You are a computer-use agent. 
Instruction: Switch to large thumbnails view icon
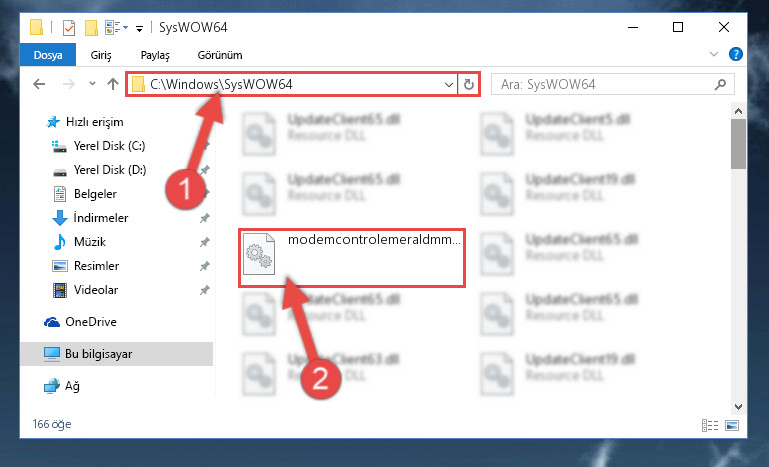click(x=732, y=425)
